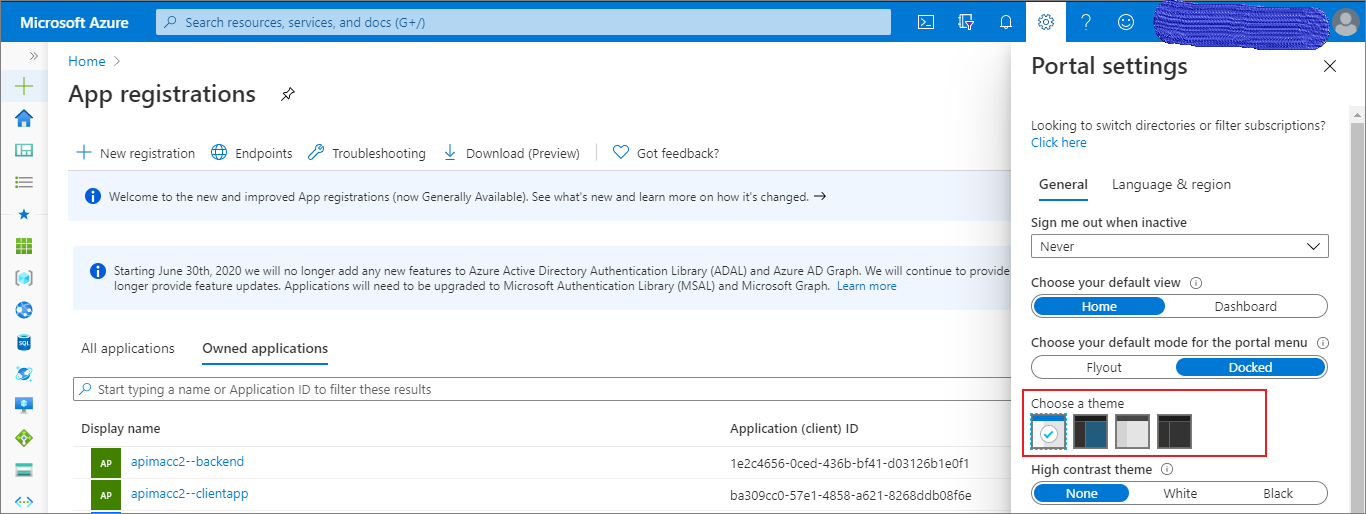This screenshot has height=514, width=1366.
Task: Switch to the All applications tab
Action: tap(128, 348)
